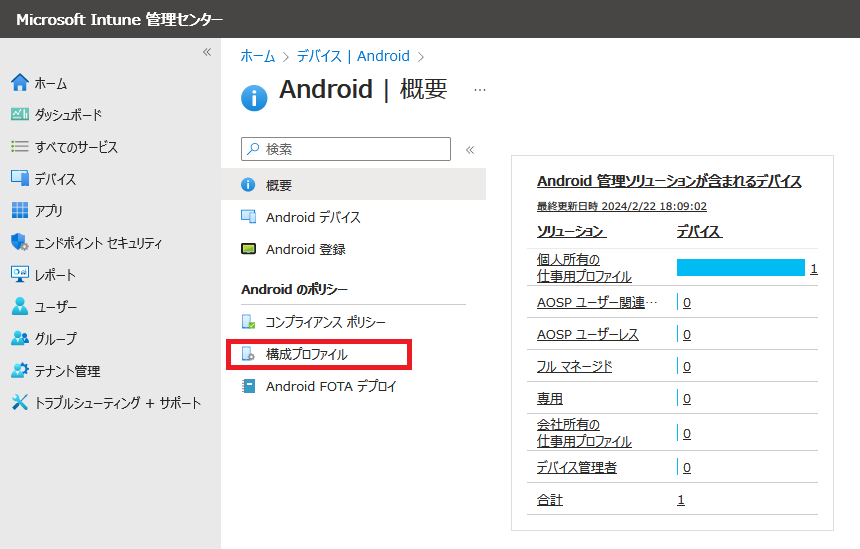Click the 合計 count value 1
860x549 pixels.
tap(681, 500)
